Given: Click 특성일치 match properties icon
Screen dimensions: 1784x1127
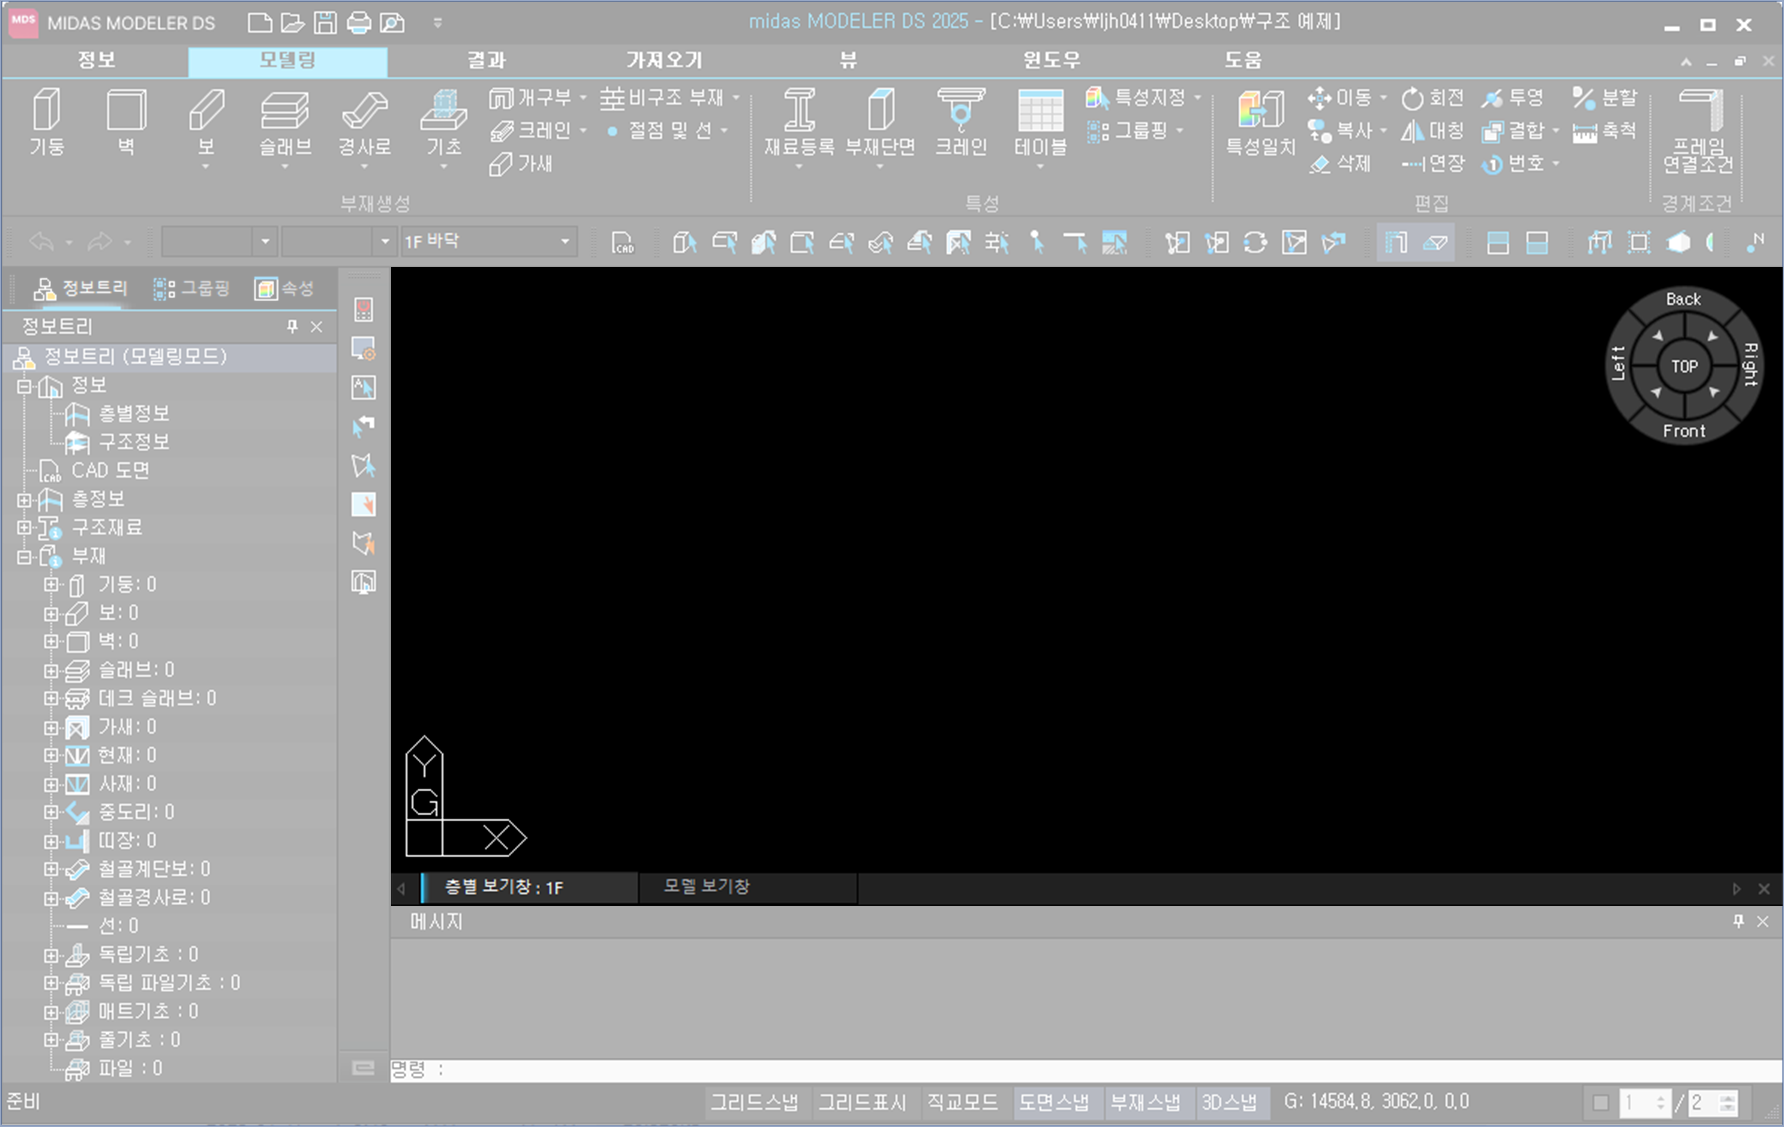Looking at the screenshot, I should (x=1260, y=121).
